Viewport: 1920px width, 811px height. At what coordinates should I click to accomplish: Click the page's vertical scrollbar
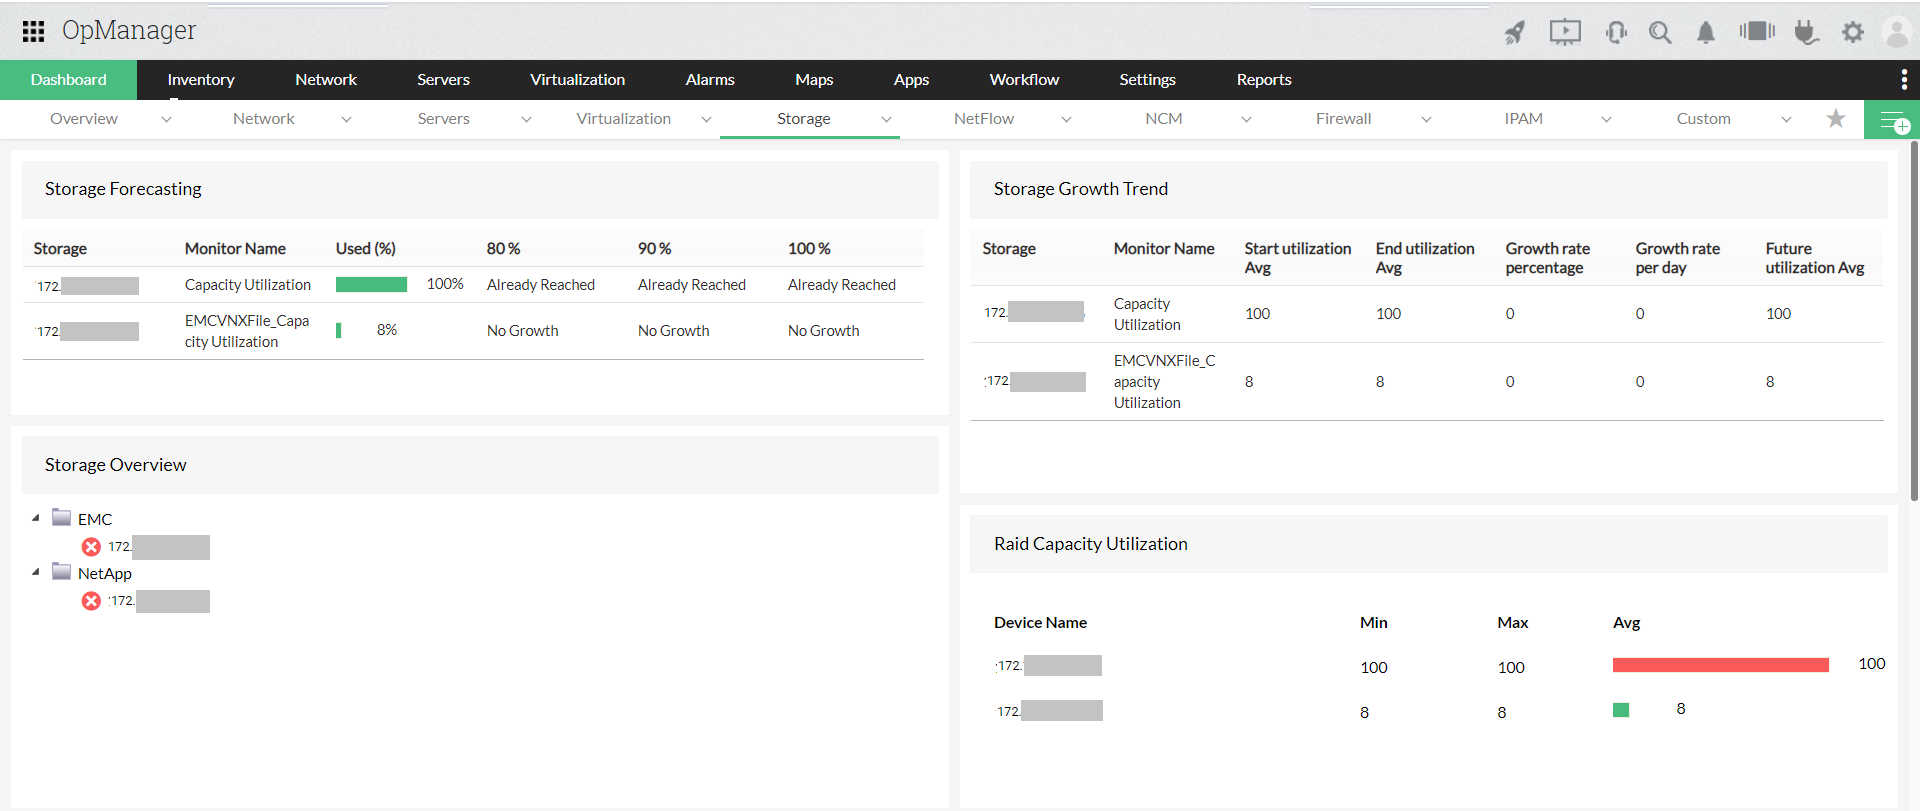point(1914,320)
